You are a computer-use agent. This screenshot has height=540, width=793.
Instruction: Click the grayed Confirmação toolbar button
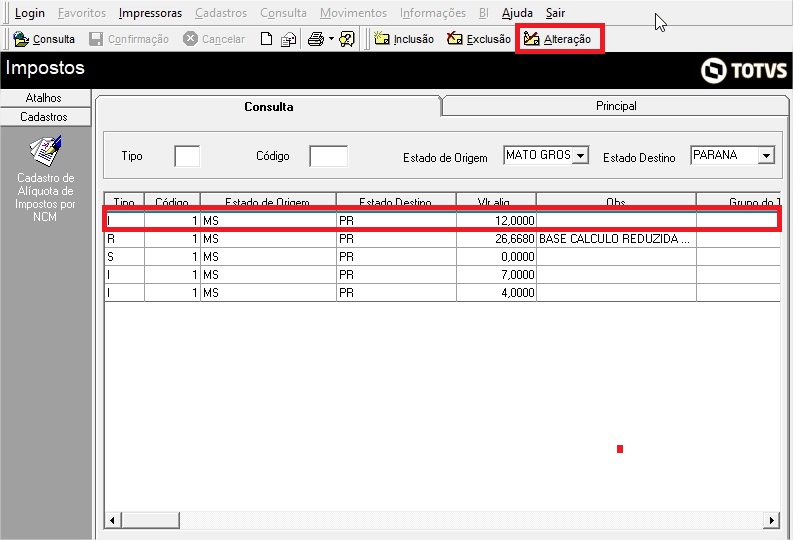click(x=128, y=39)
